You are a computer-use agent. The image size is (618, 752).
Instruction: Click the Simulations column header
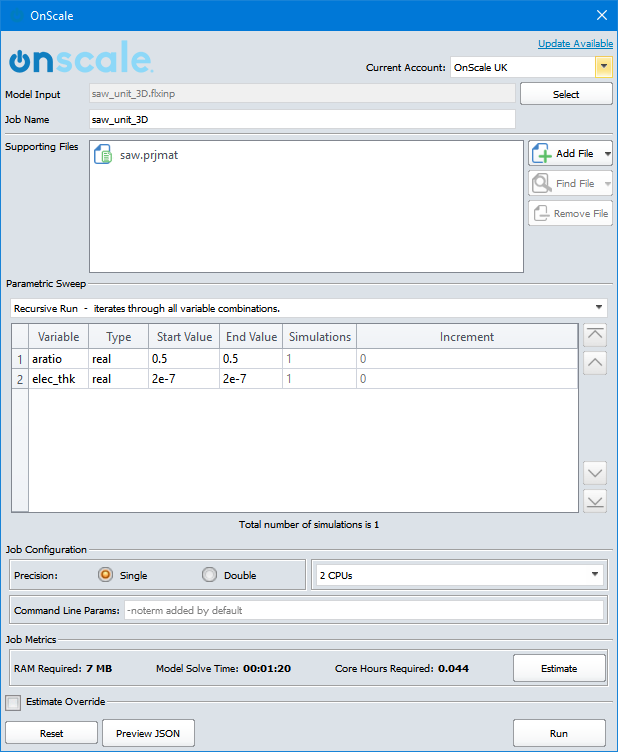point(320,337)
